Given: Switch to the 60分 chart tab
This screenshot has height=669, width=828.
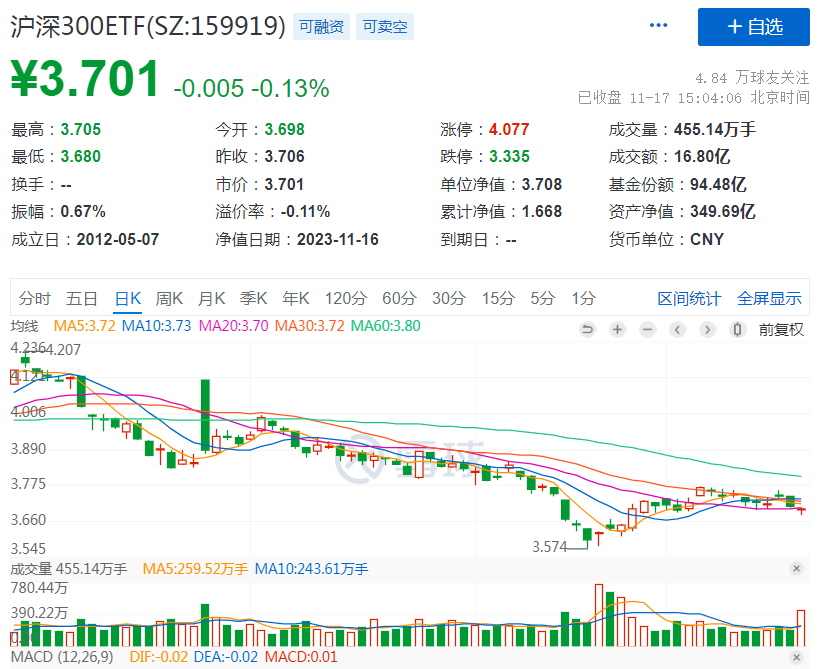Looking at the screenshot, I should 399,298.
